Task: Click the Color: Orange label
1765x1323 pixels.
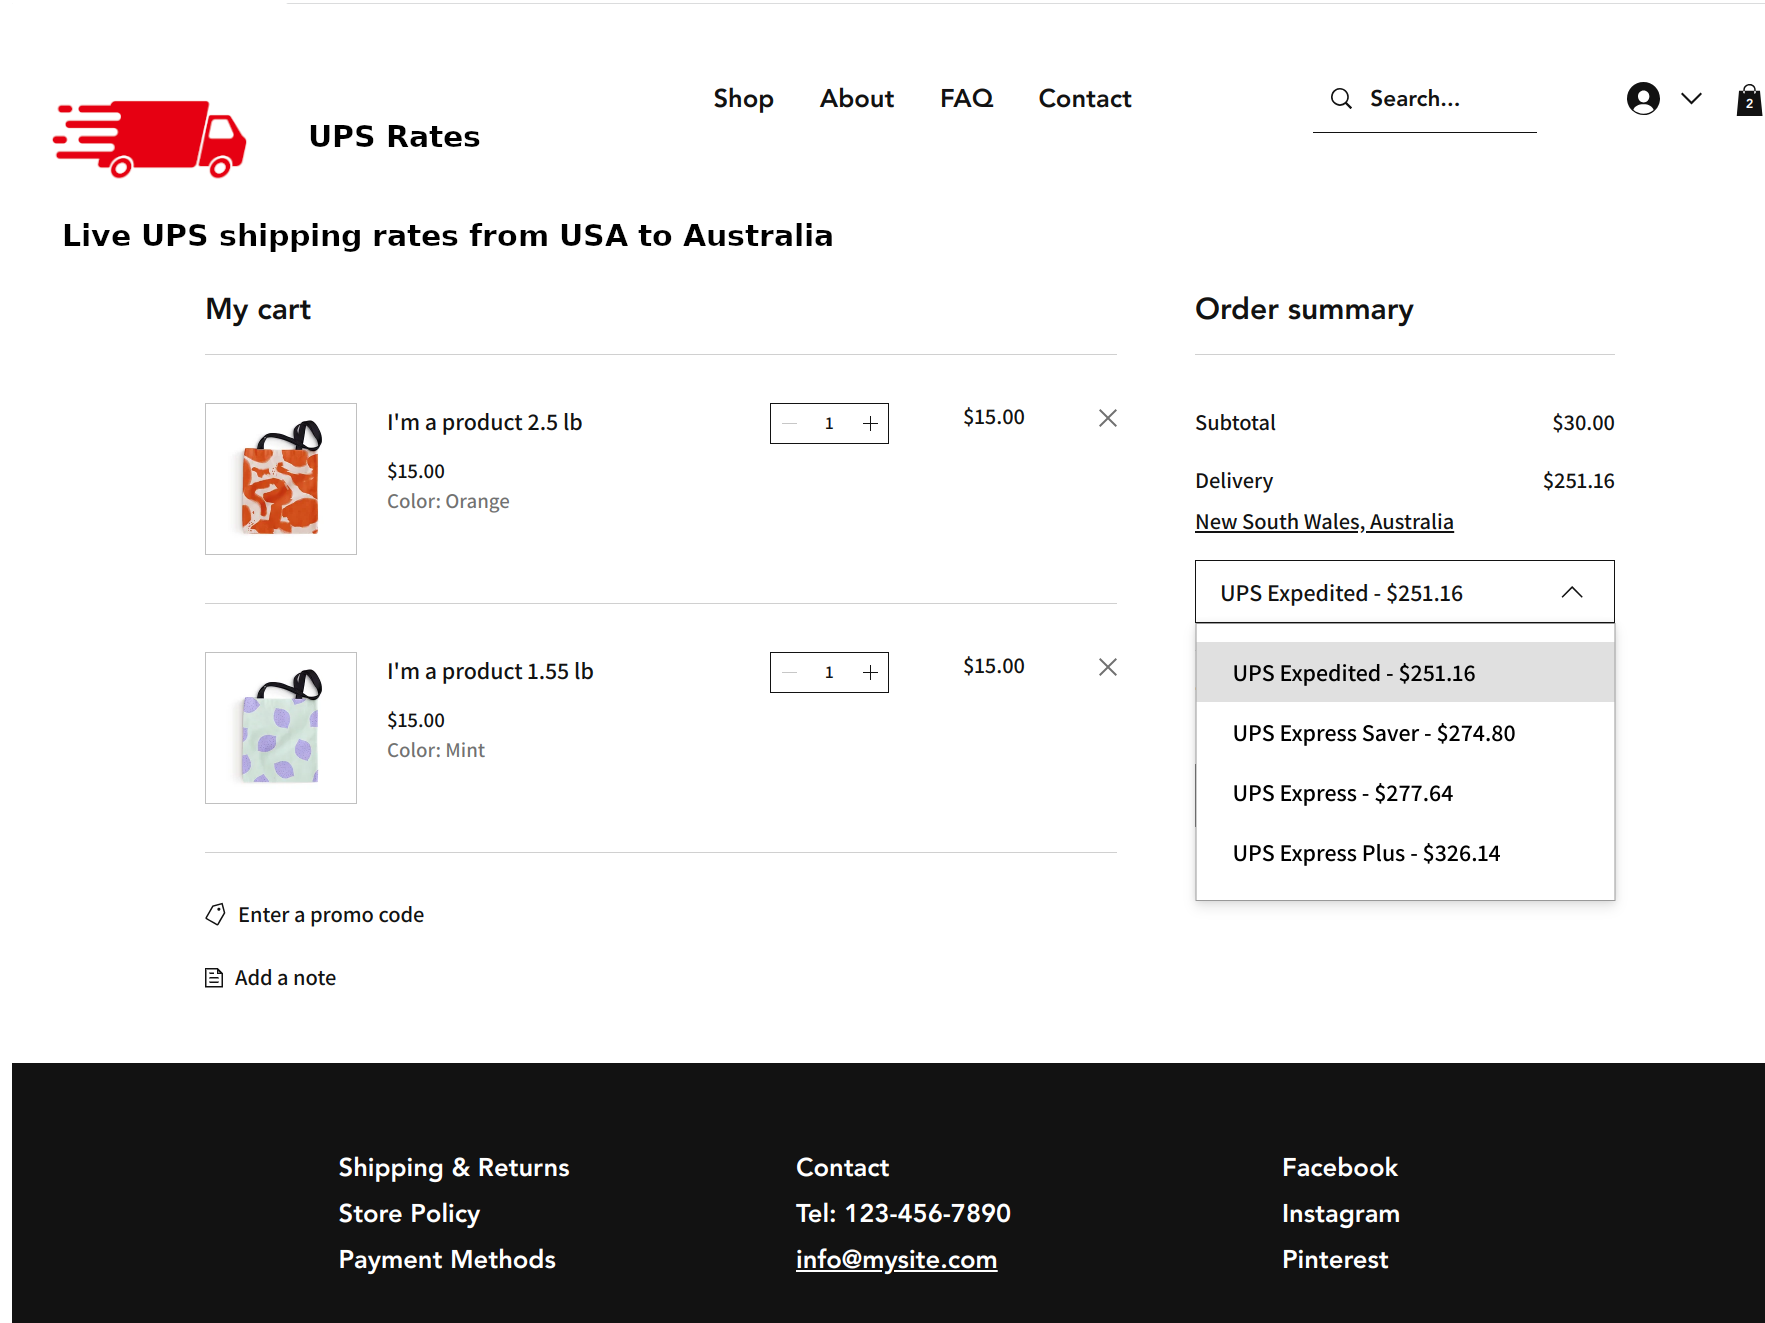Action: tap(448, 501)
